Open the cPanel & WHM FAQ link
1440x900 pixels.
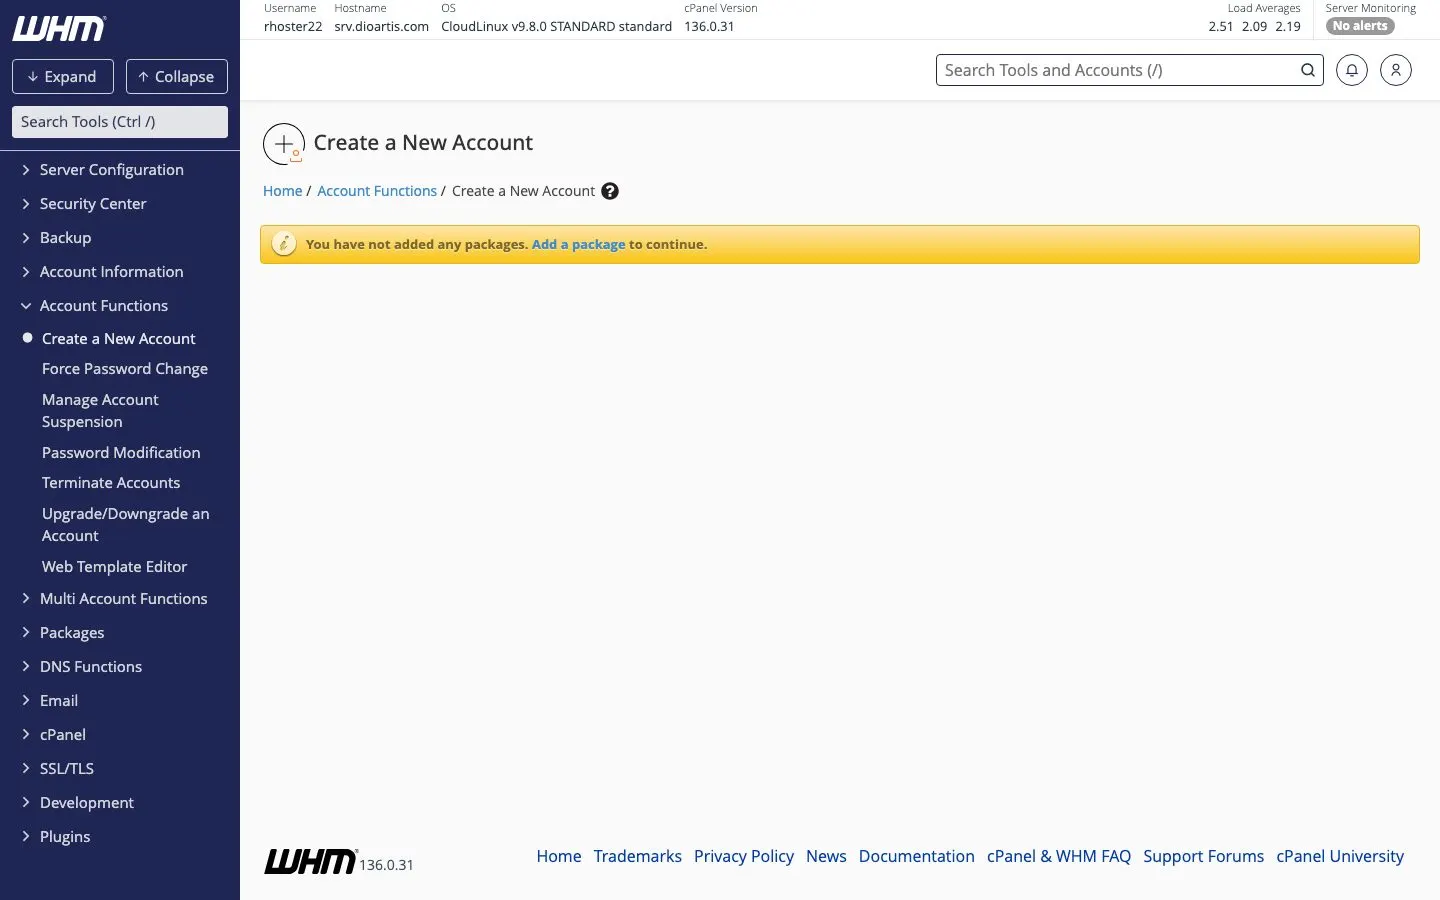click(1059, 856)
